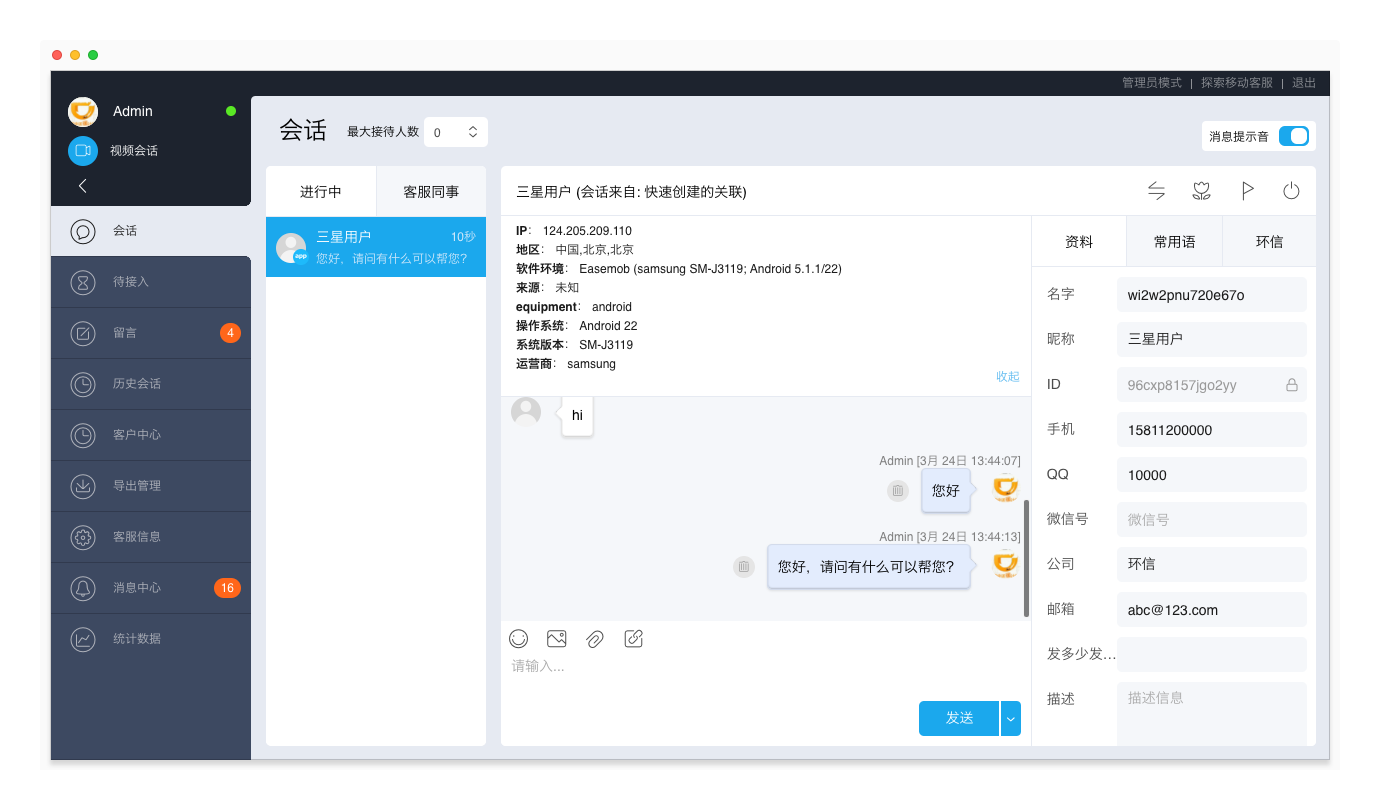Click the paperclip attach file icon
1380x810 pixels.
(595, 638)
